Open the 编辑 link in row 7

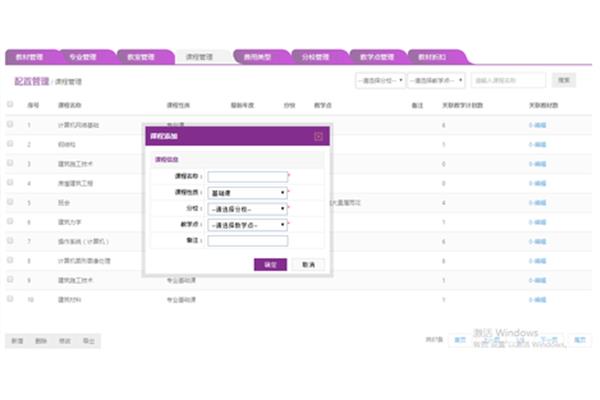538,242
